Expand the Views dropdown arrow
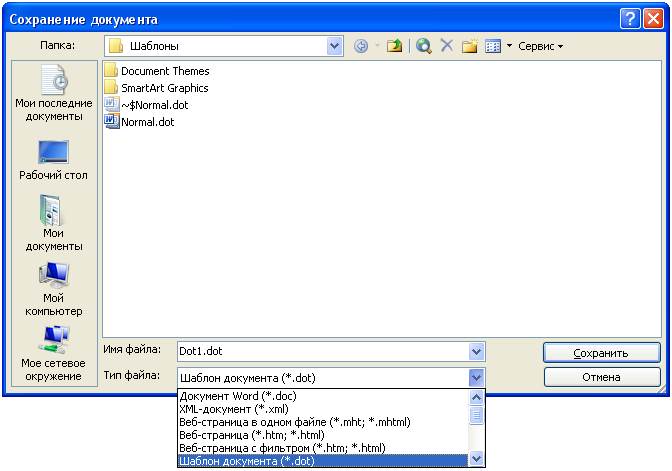 (x=509, y=45)
